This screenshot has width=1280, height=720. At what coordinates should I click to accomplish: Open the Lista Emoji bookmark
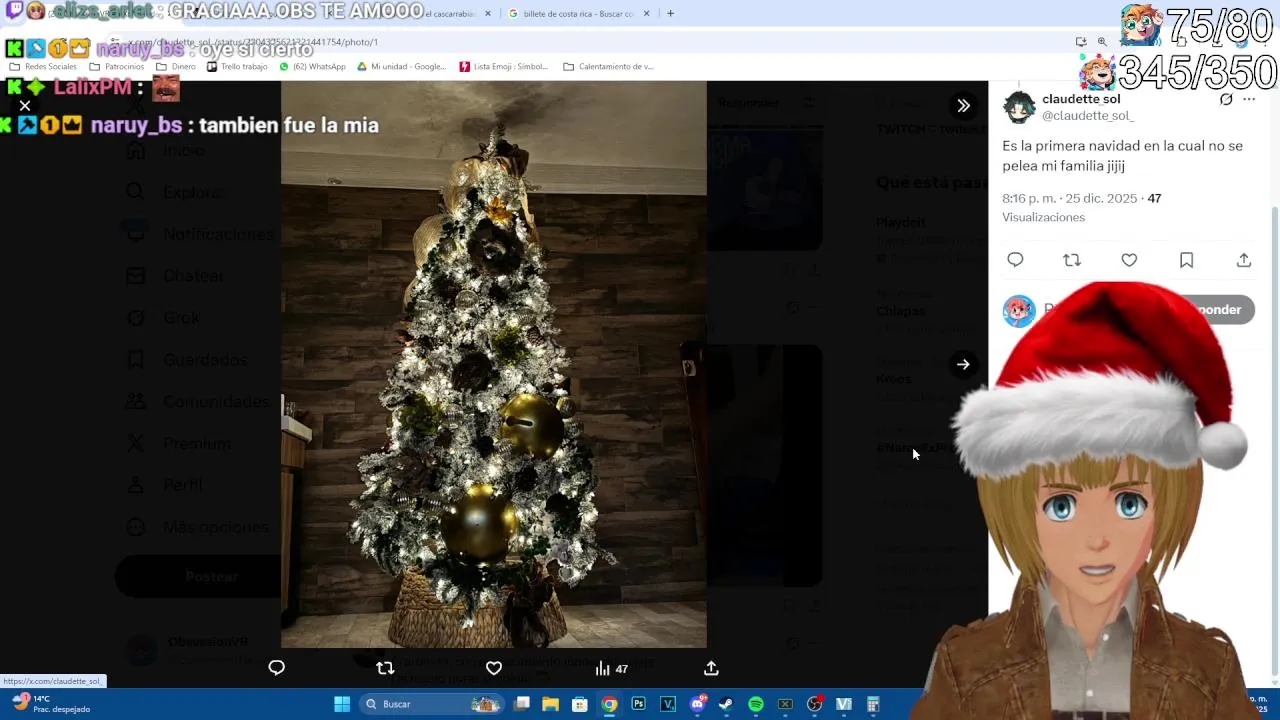pyautogui.click(x=504, y=67)
